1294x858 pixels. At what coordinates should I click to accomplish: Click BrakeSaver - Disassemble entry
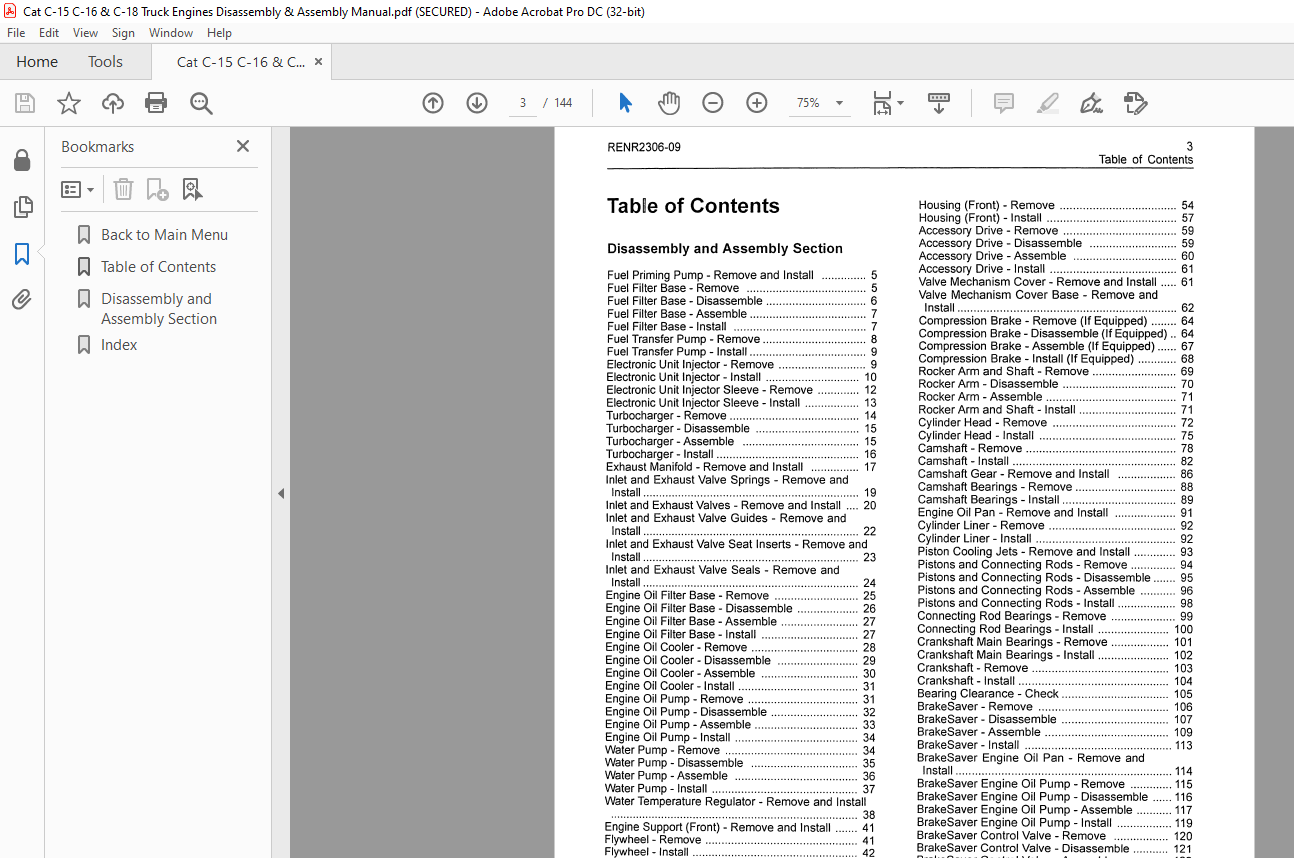(1055, 719)
